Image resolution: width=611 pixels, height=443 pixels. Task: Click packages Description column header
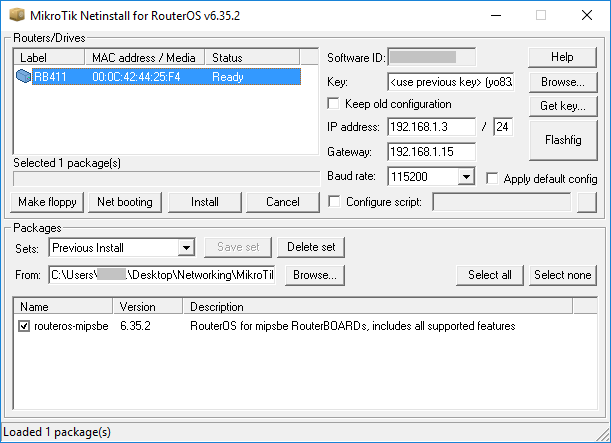point(378,307)
